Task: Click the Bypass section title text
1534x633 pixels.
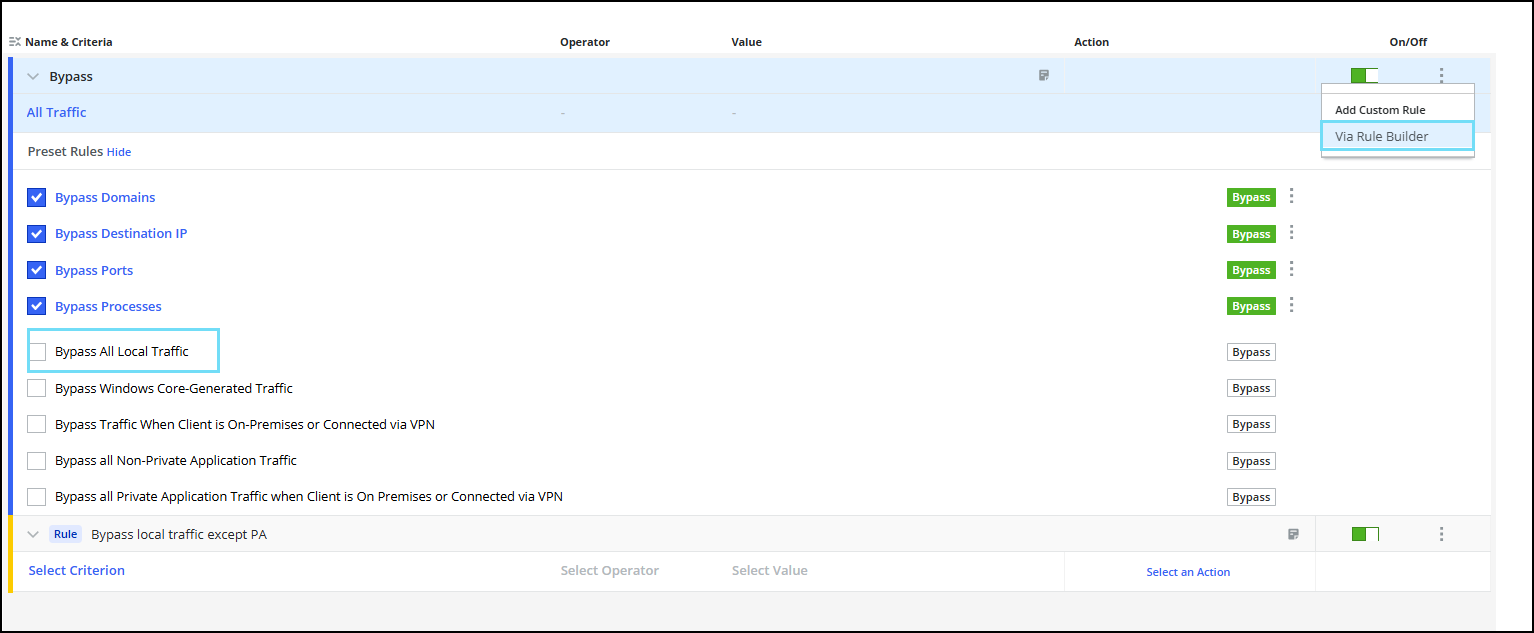Action: coord(71,76)
